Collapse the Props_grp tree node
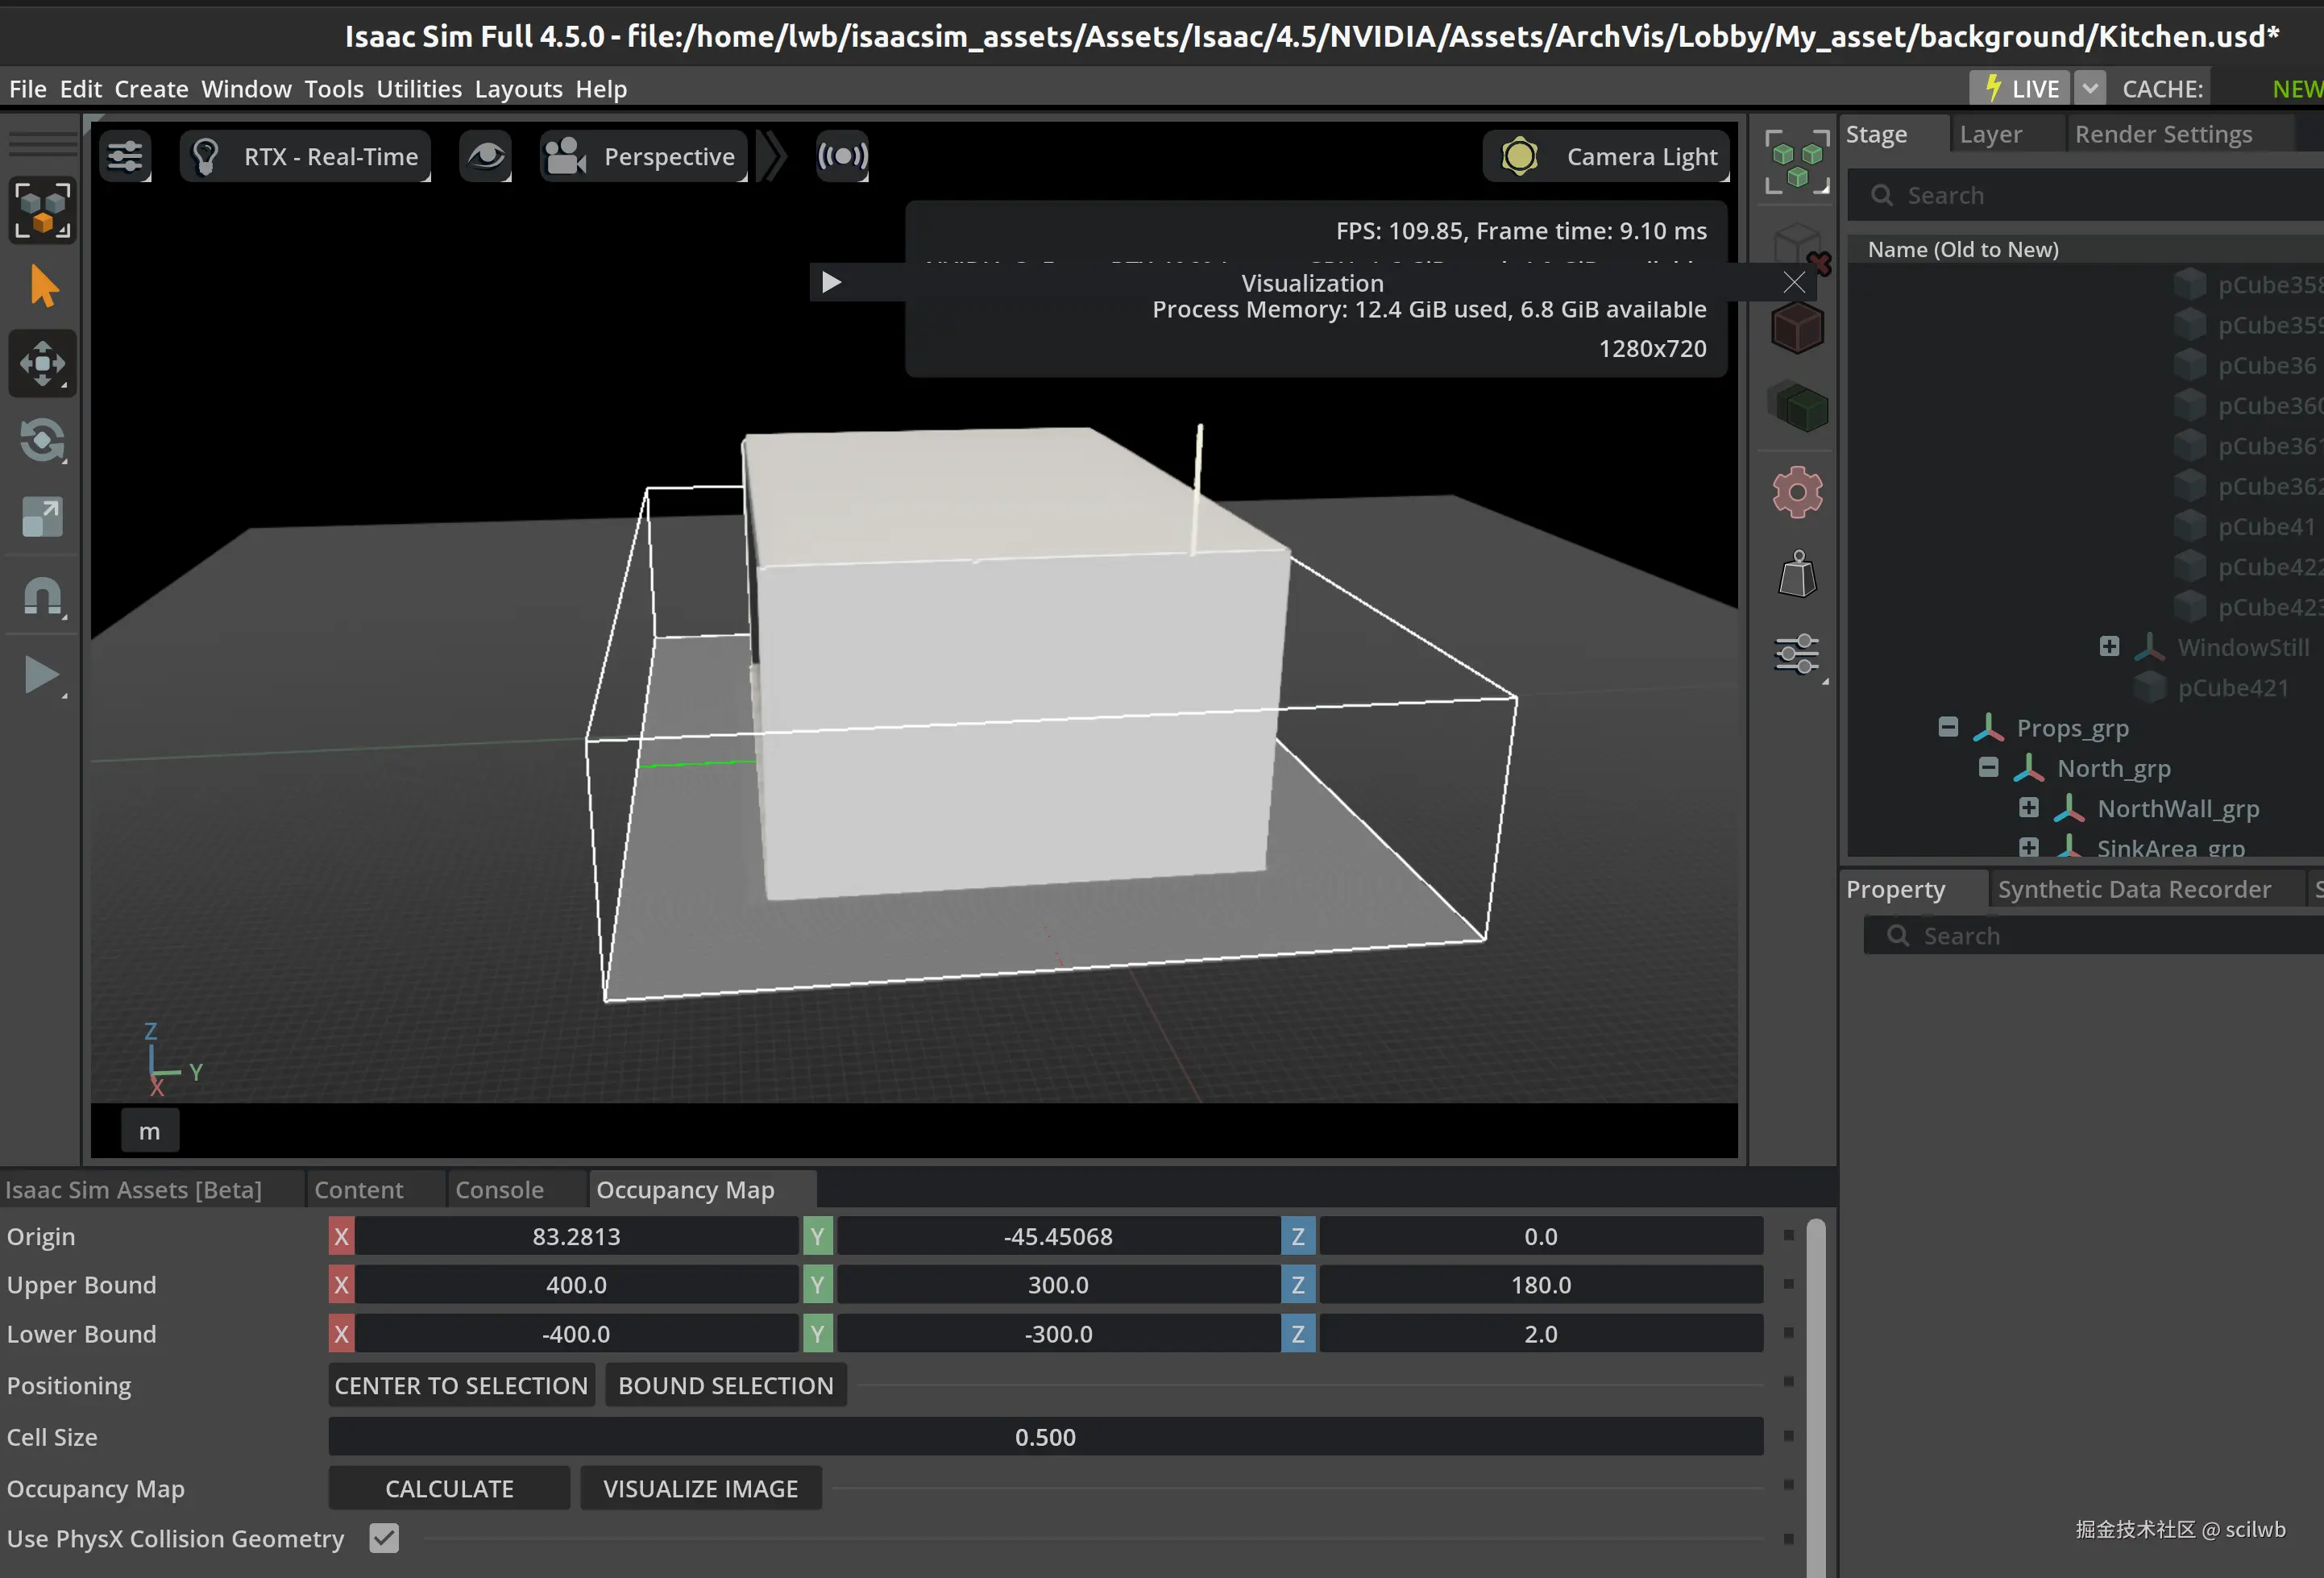The height and width of the screenshot is (1578, 2324). [x=1948, y=727]
